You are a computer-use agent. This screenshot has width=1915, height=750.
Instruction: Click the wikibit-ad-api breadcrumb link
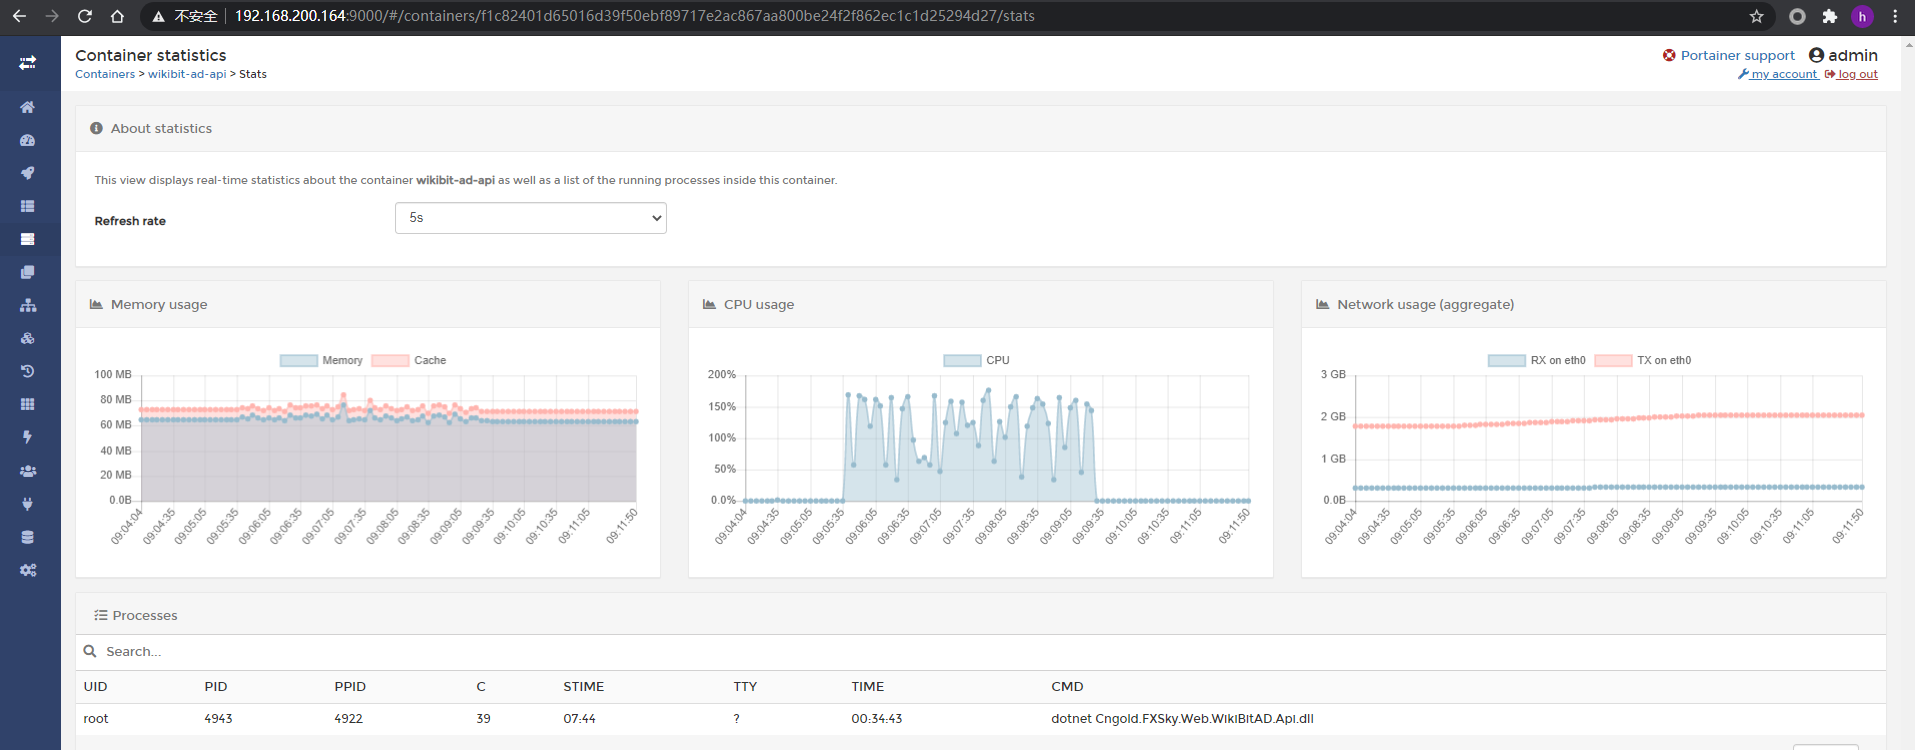click(187, 74)
